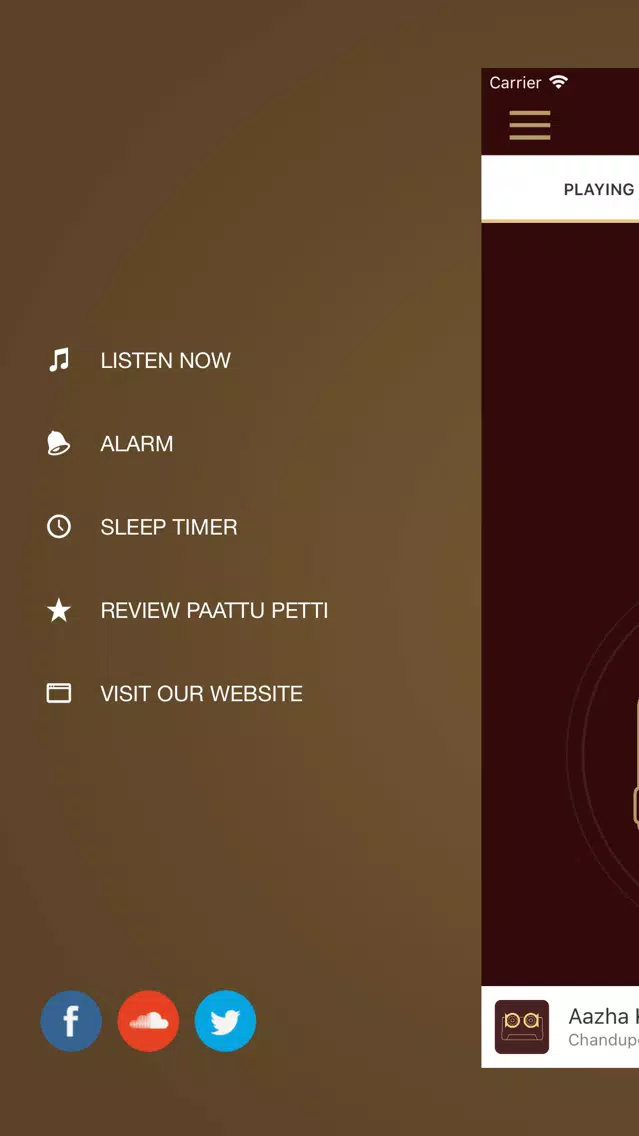
Task: Tap the cassette album art thumbnail
Action: (522, 1027)
